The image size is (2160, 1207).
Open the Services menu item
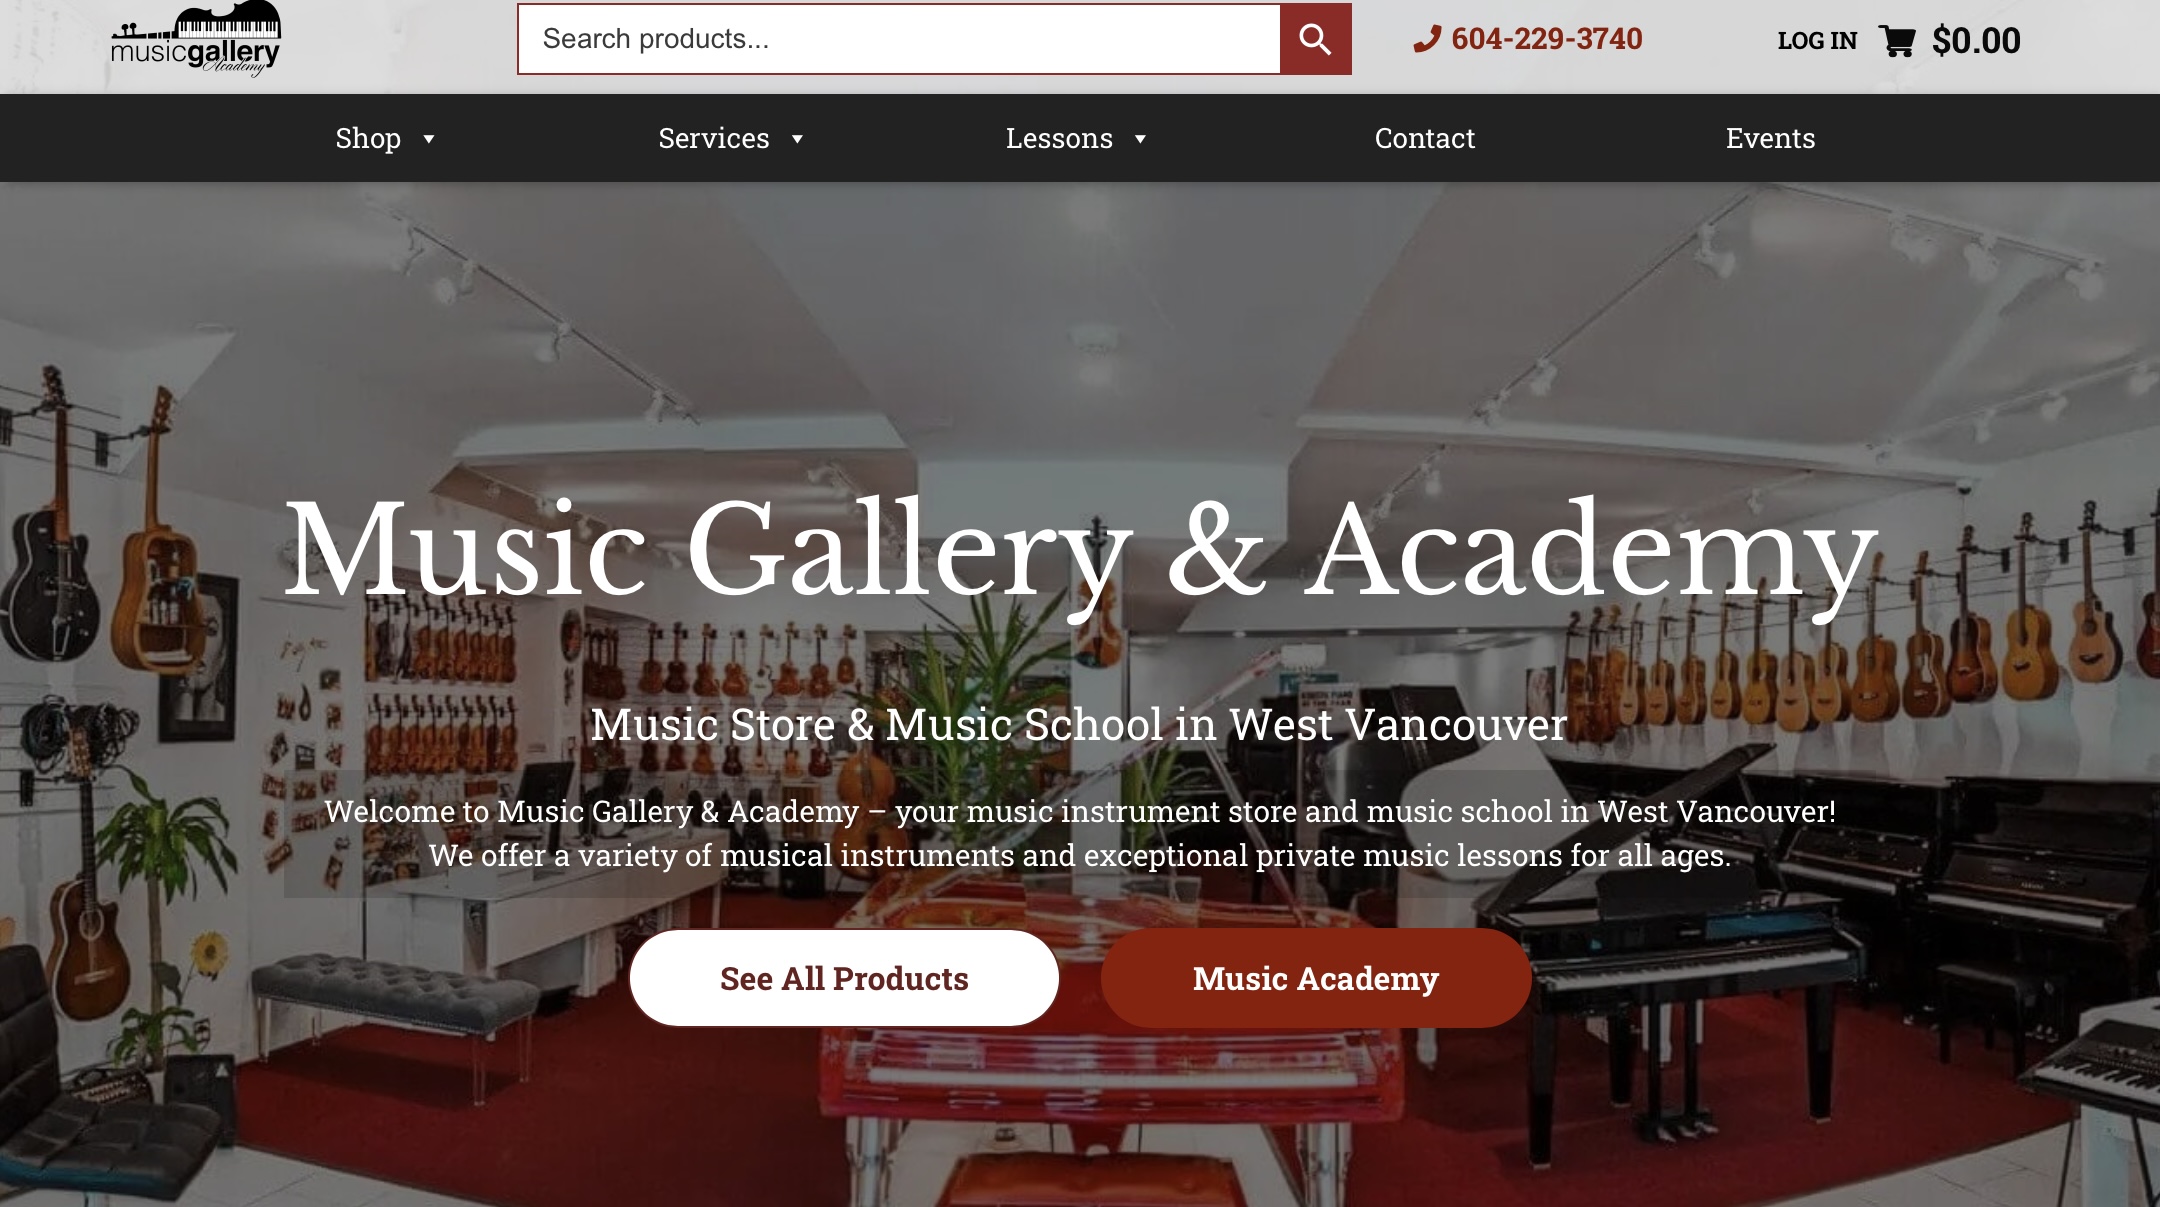point(714,138)
